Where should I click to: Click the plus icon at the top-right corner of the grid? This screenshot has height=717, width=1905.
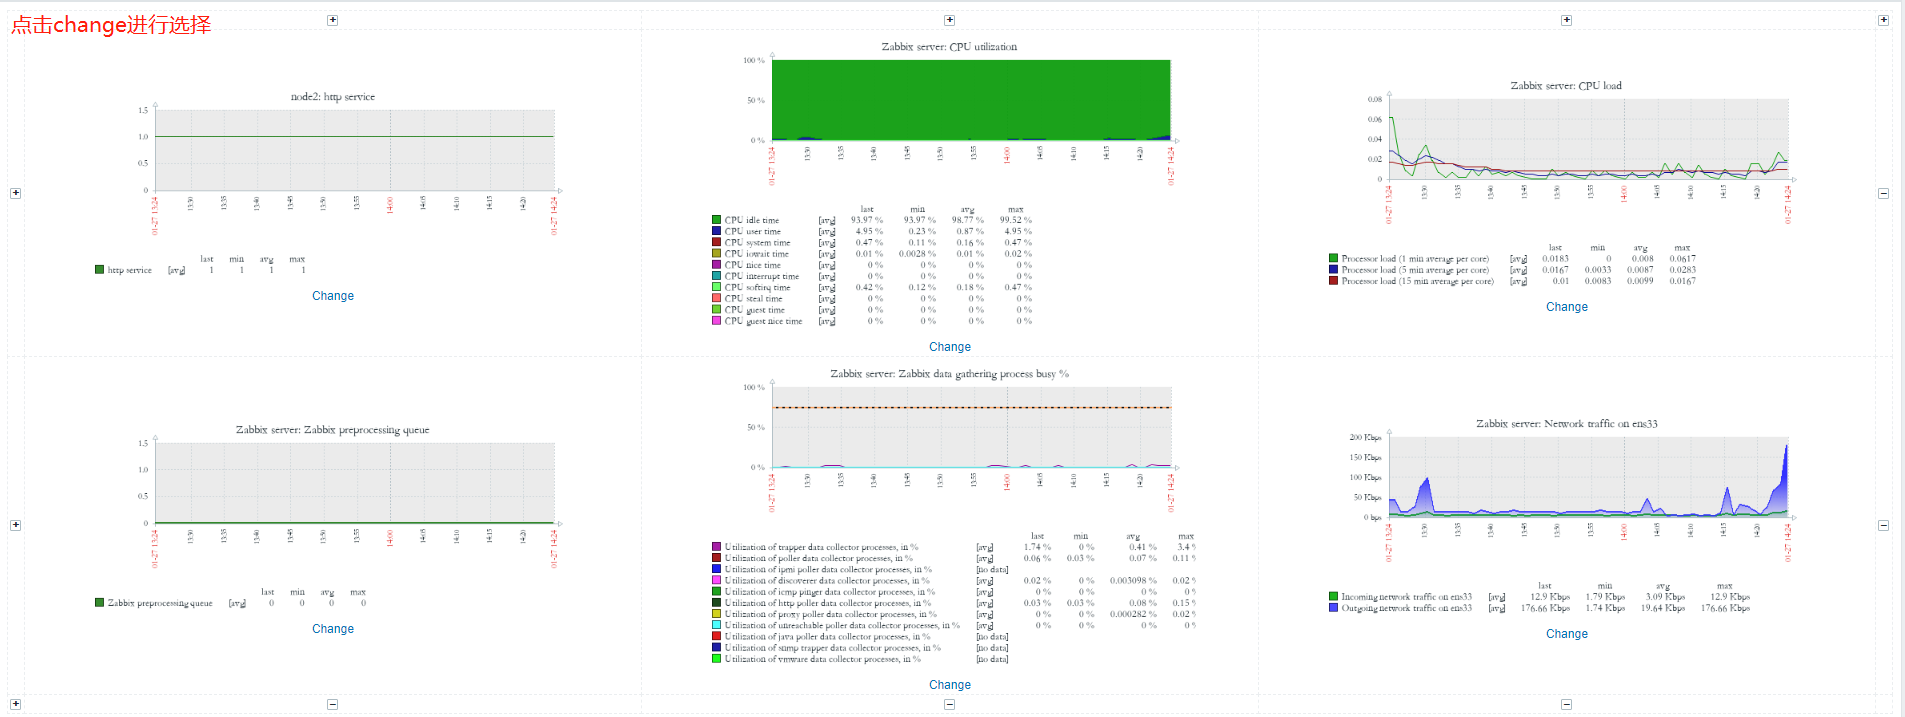[1883, 20]
